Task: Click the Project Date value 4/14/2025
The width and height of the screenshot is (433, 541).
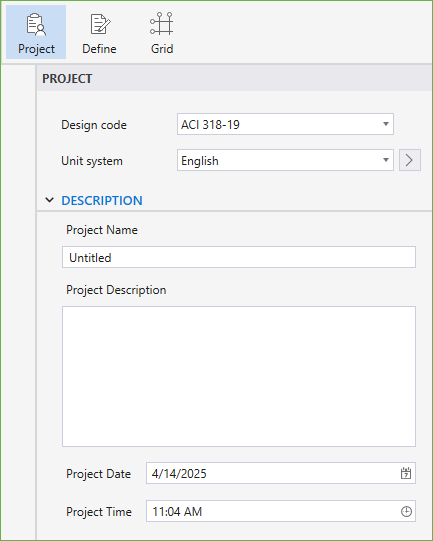Action: pos(179,474)
